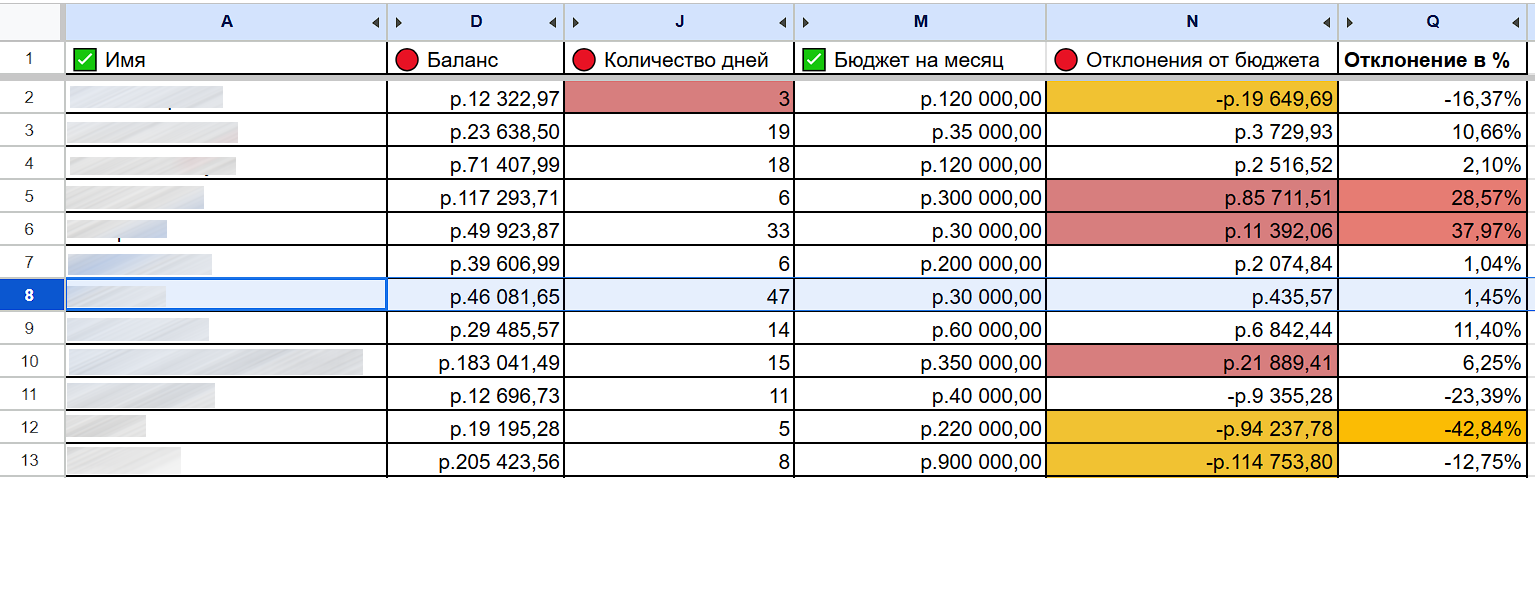Expand hidden columns right of column A
This screenshot has height=600, width=1535.
coord(376,22)
